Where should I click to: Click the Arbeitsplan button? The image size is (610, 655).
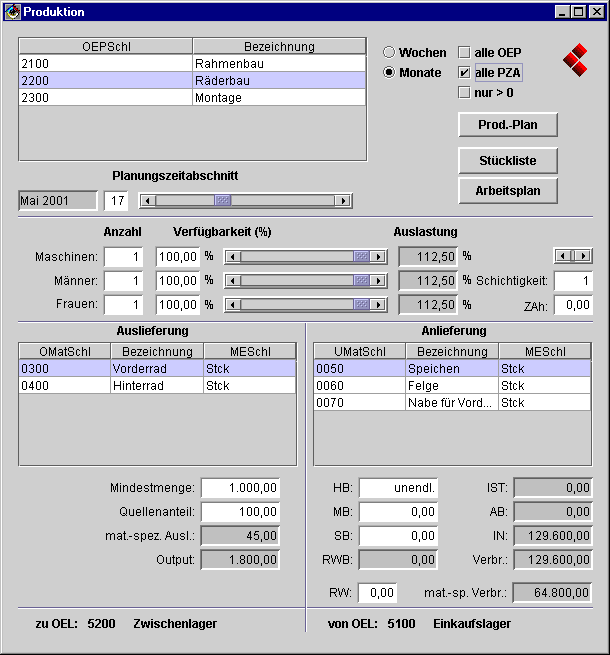click(x=508, y=190)
